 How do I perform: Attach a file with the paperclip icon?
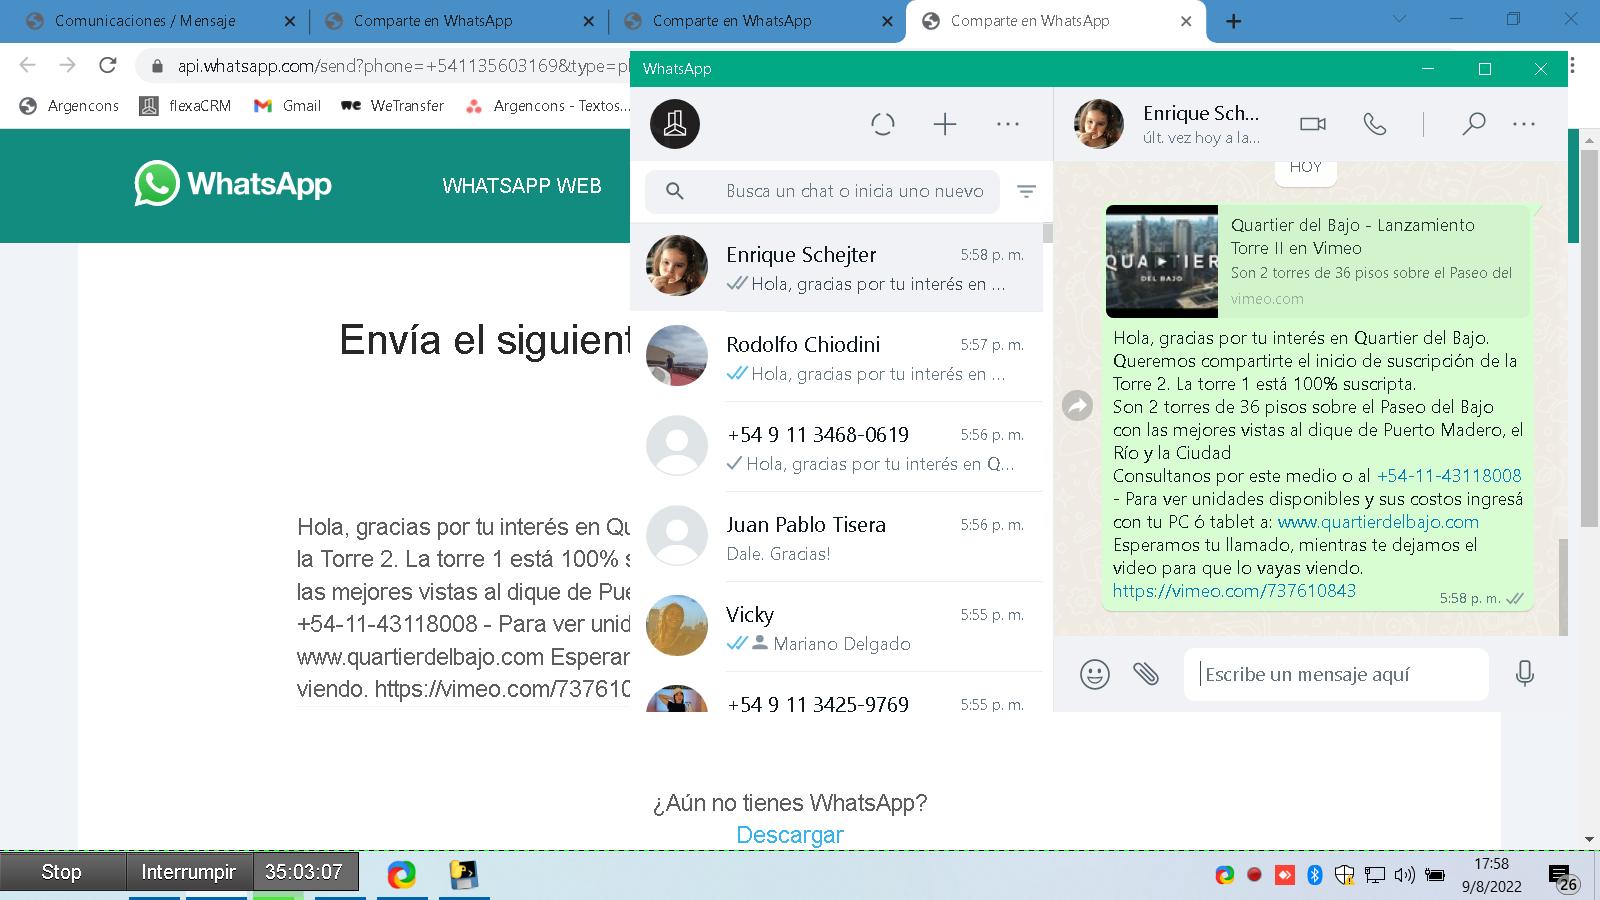tap(1146, 674)
